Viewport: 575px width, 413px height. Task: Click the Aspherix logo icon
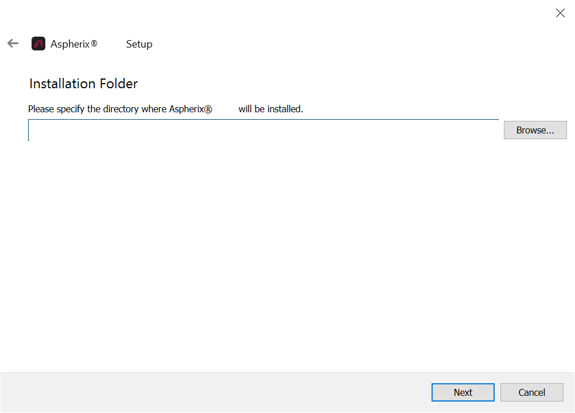pyautogui.click(x=38, y=44)
